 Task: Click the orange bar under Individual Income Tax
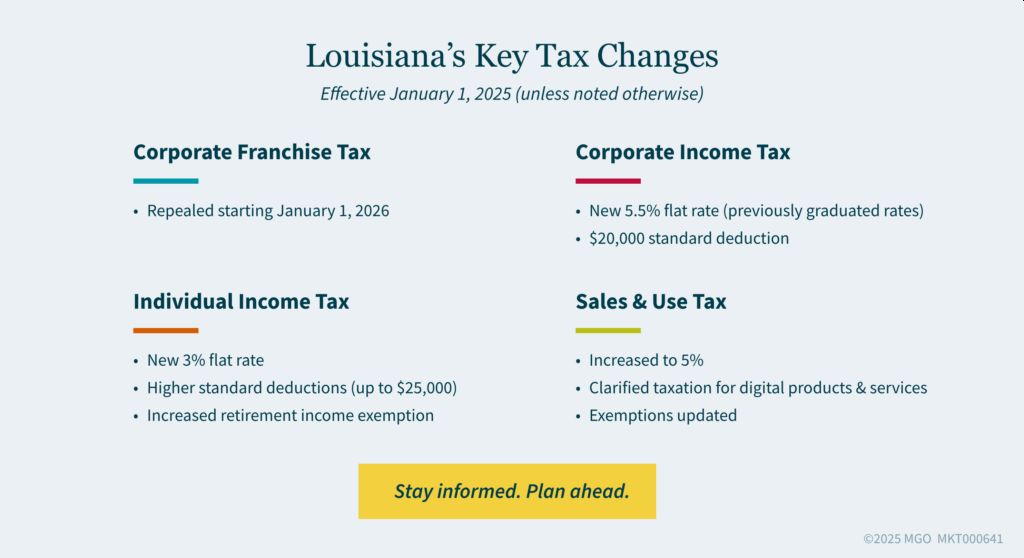click(166, 330)
